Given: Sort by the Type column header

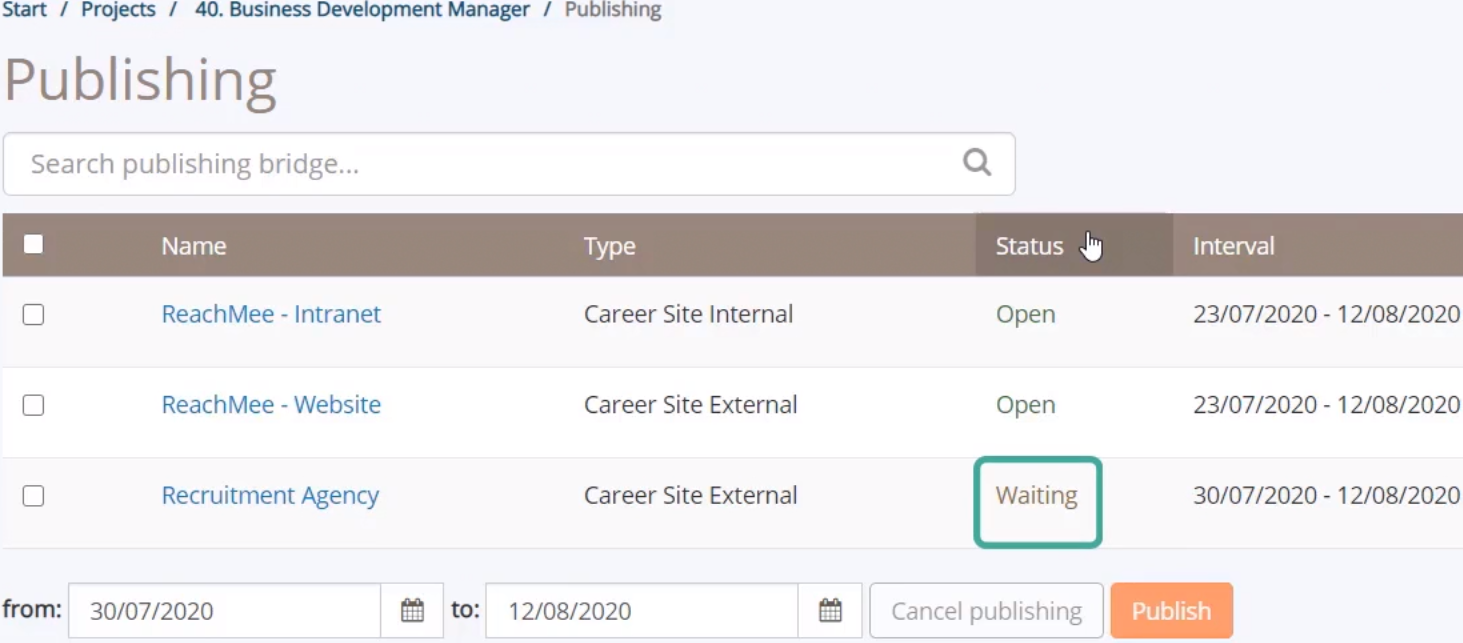Looking at the screenshot, I should click(609, 246).
